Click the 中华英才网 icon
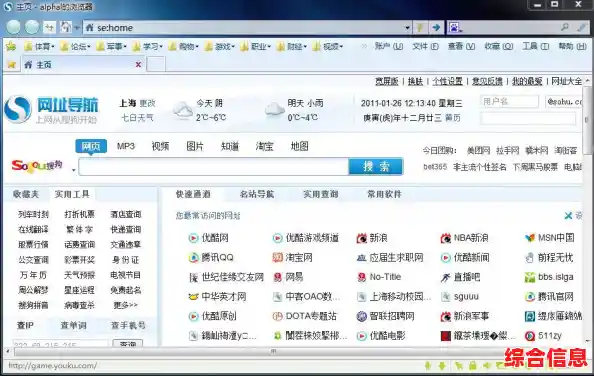The image size is (594, 376). pyautogui.click(x=193, y=296)
